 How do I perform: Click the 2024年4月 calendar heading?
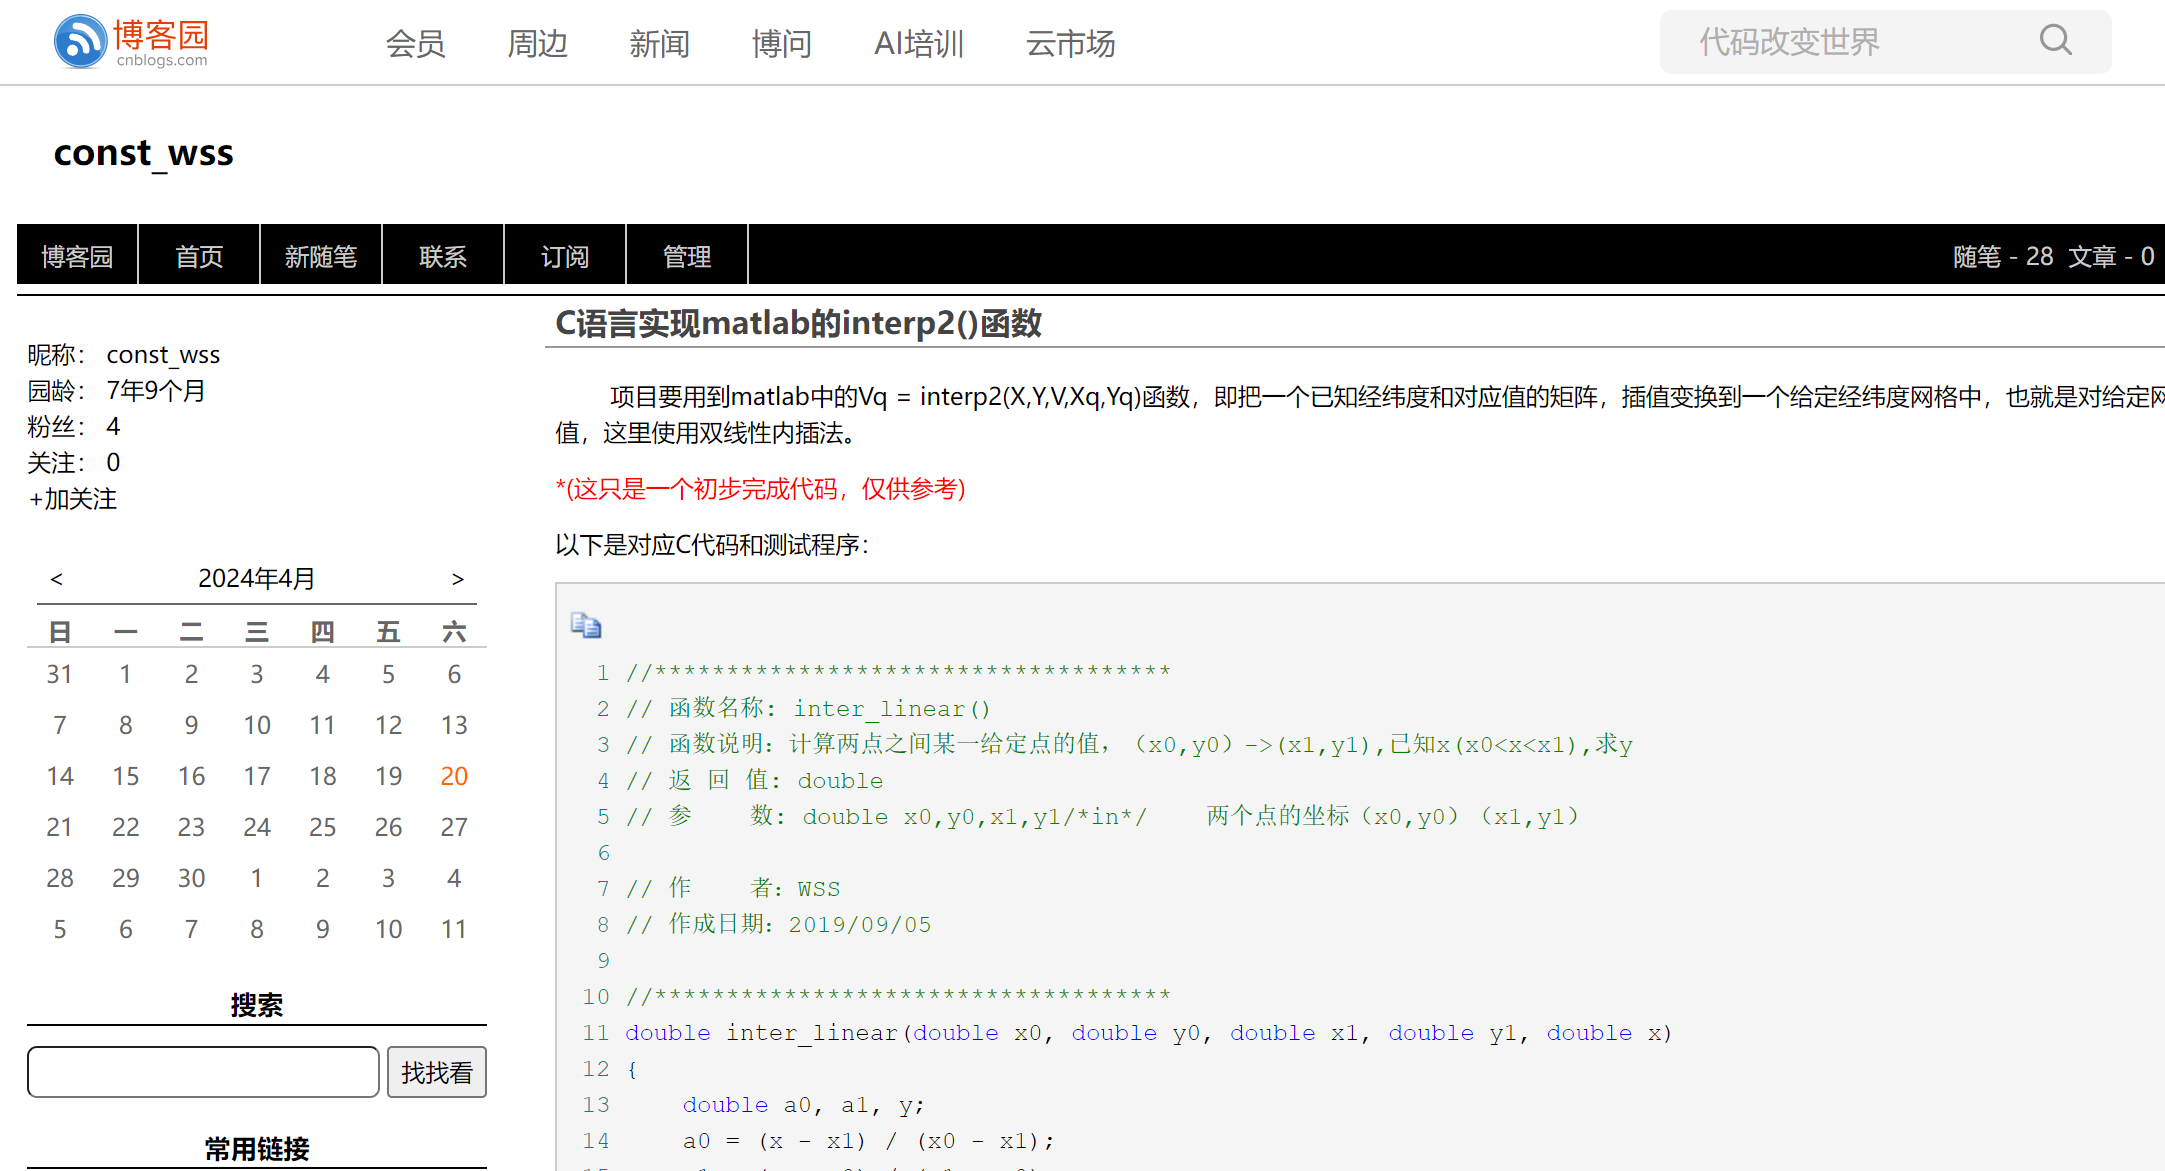pos(256,579)
